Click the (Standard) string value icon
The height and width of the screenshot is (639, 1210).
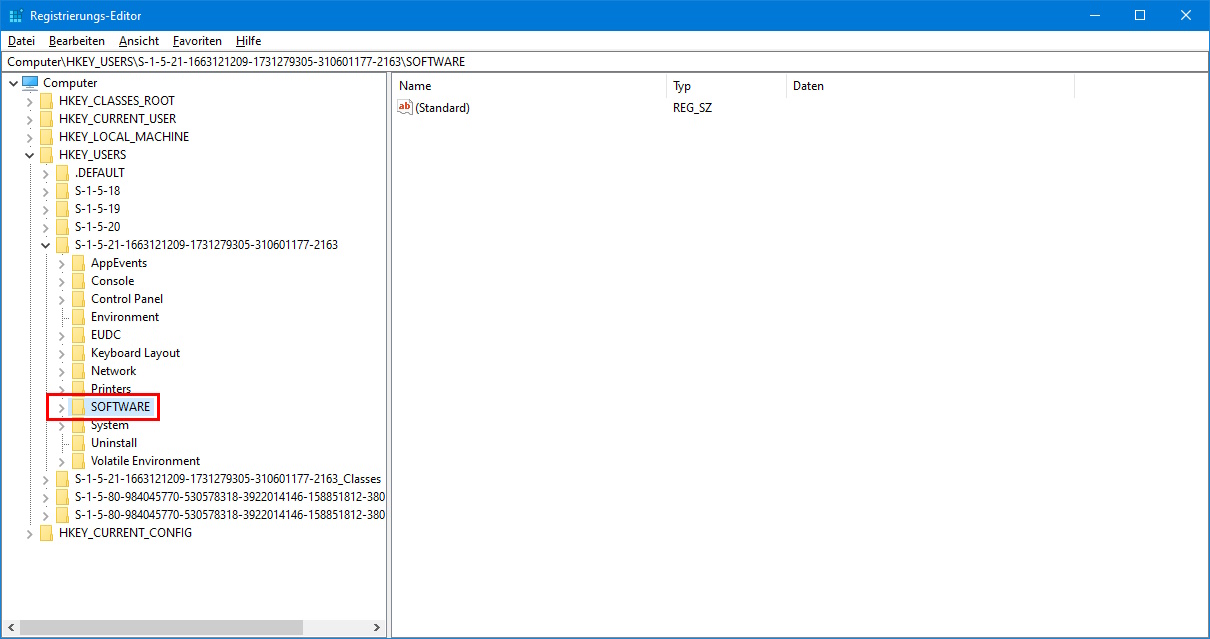(405, 108)
